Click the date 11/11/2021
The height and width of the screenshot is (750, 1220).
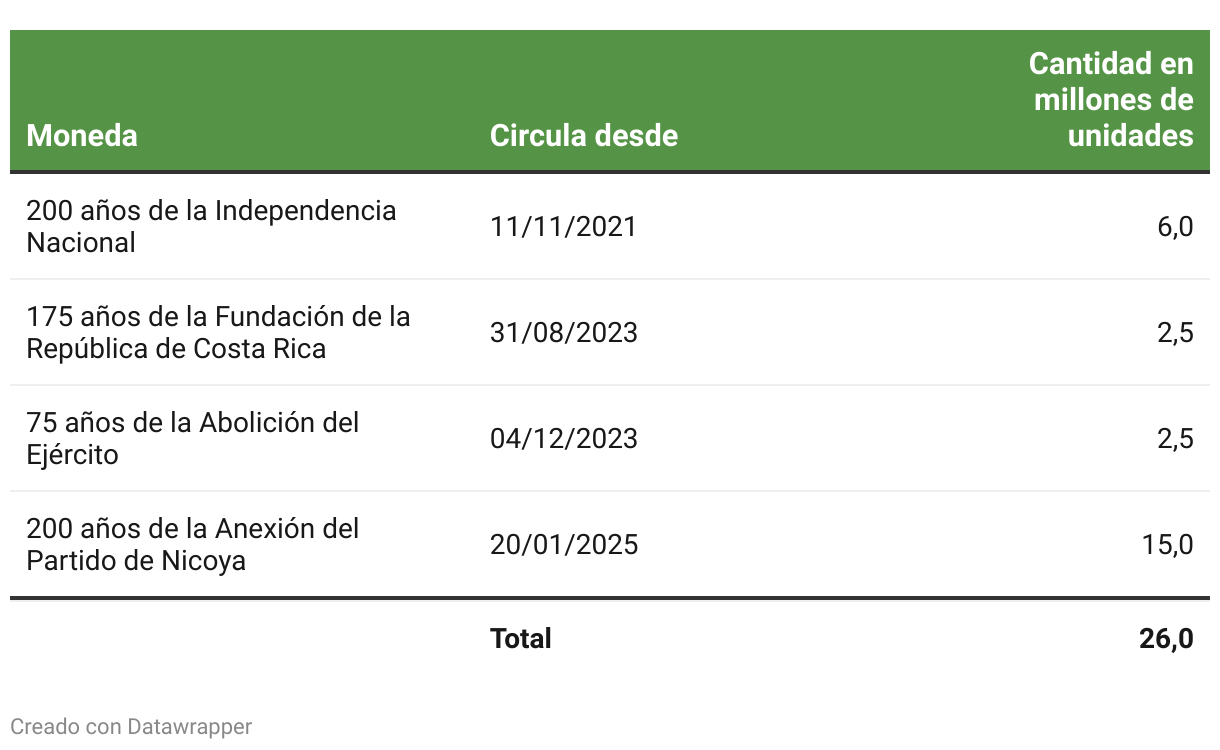pyautogui.click(x=563, y=227)
